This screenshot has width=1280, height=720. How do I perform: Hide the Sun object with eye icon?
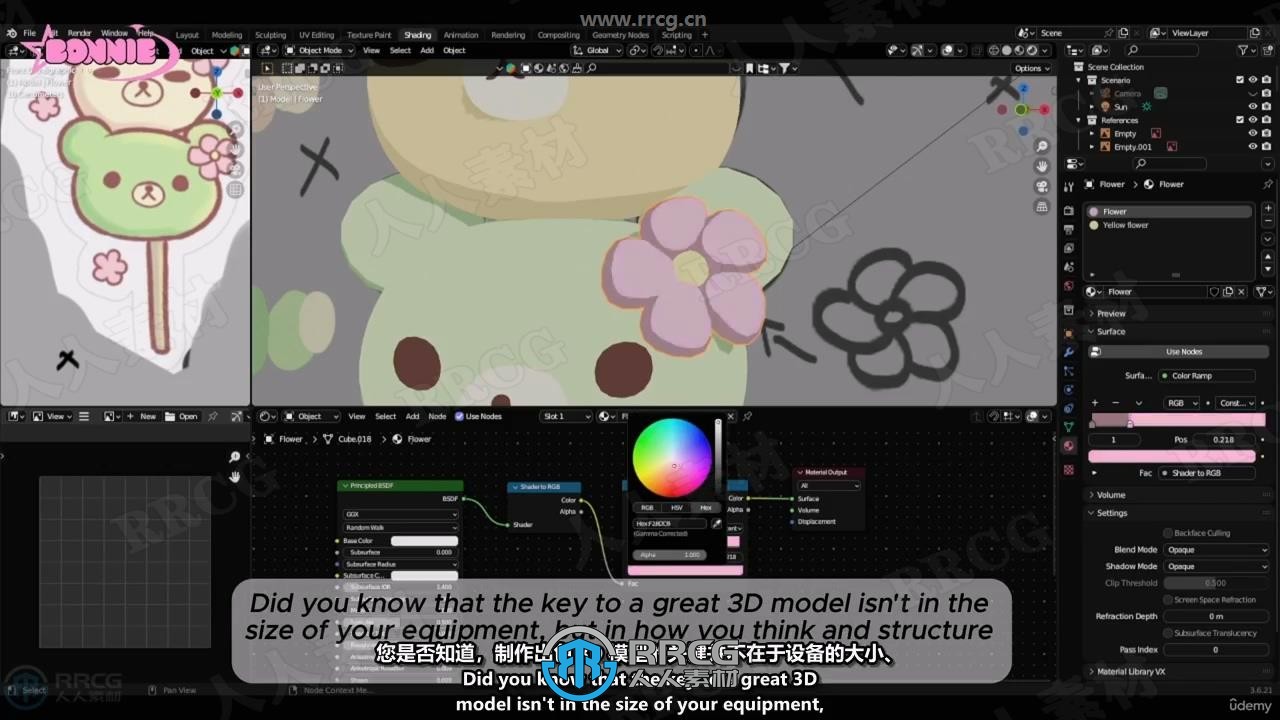pos(1253,107)
